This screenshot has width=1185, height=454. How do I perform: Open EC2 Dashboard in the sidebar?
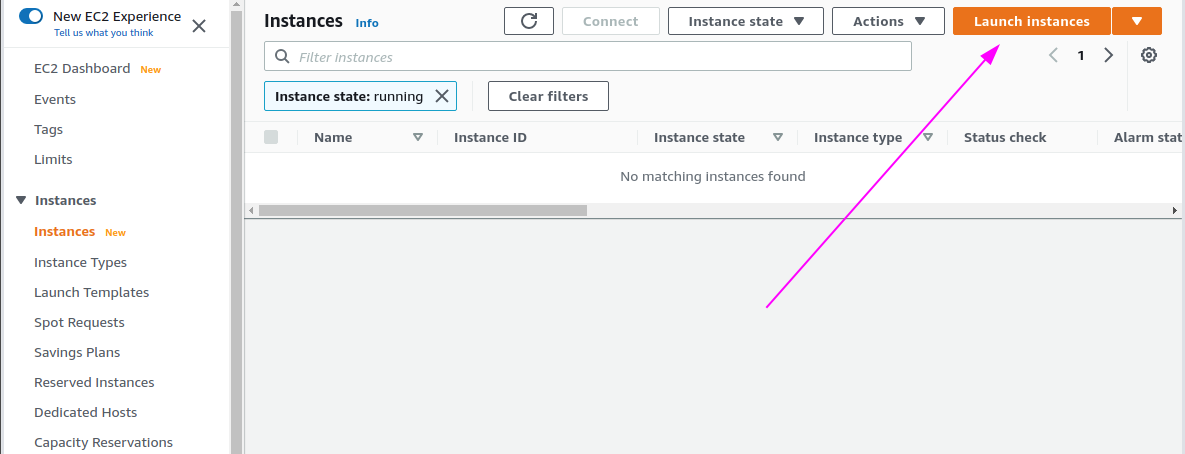click(82, 69)
